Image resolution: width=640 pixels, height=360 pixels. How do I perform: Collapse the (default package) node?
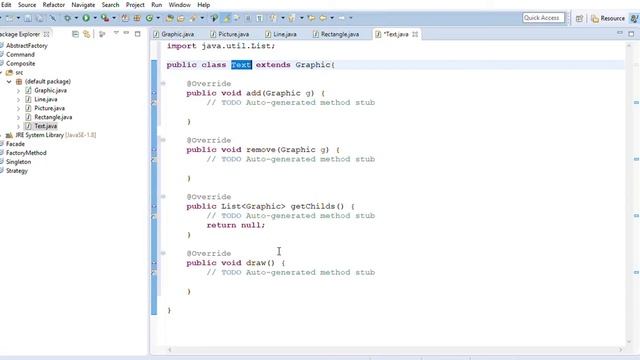(x=9, y=82)
